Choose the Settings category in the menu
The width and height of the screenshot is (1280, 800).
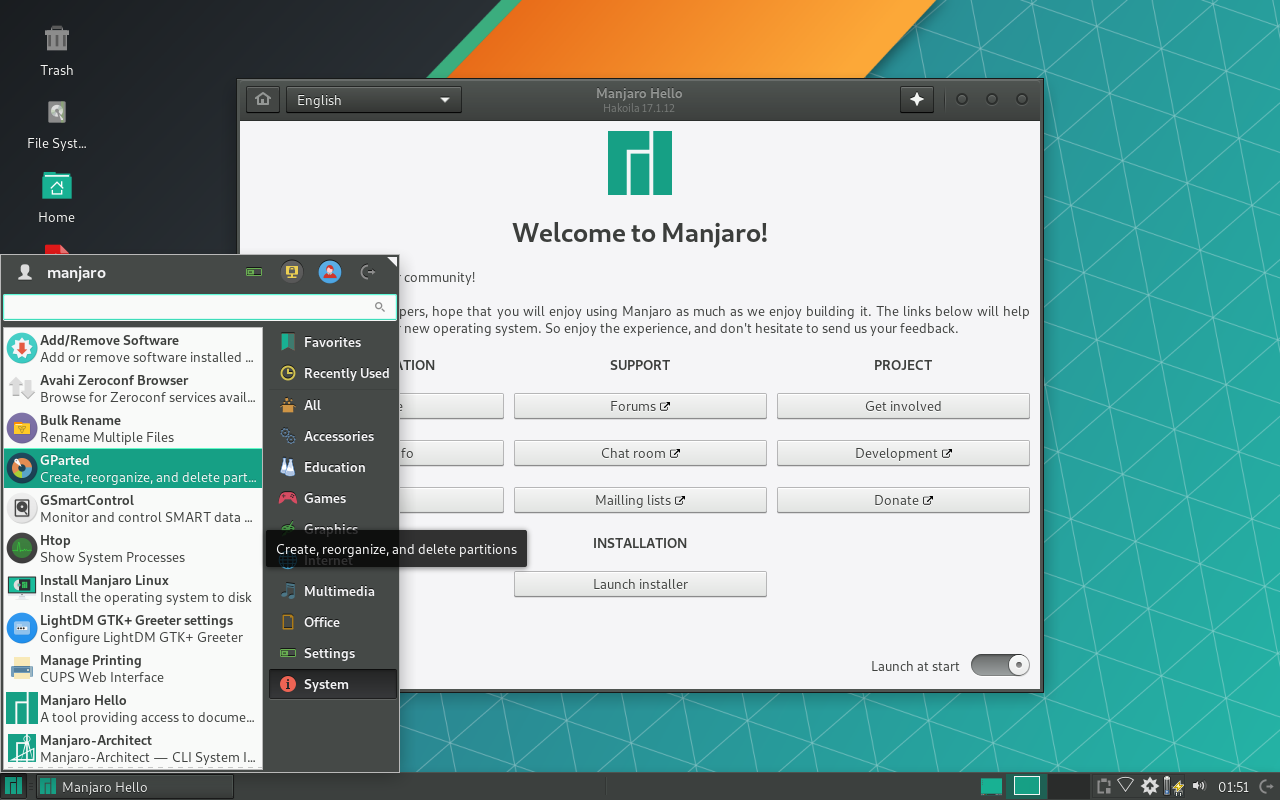pyautogui.click(x=329, y=653)
